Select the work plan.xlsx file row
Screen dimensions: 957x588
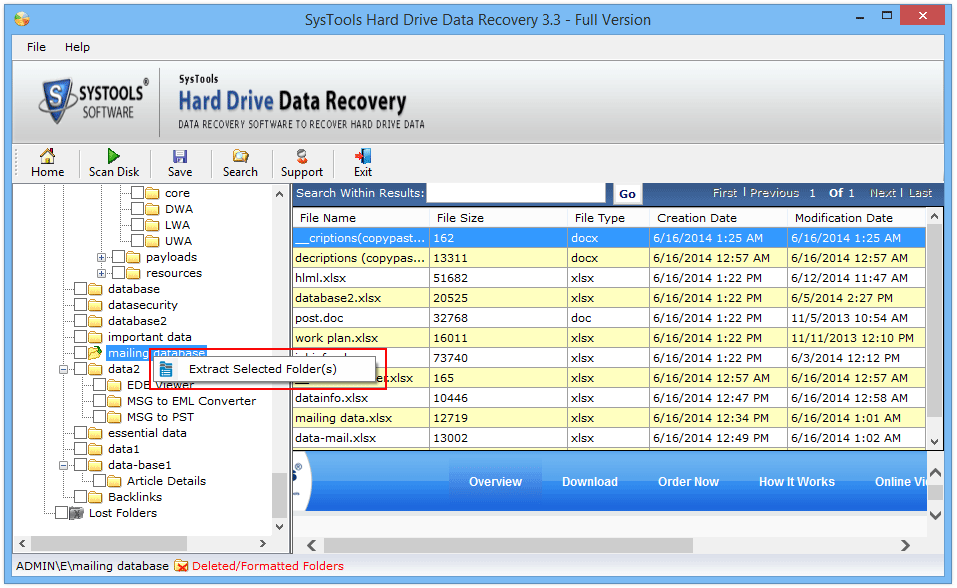point(609,338)
